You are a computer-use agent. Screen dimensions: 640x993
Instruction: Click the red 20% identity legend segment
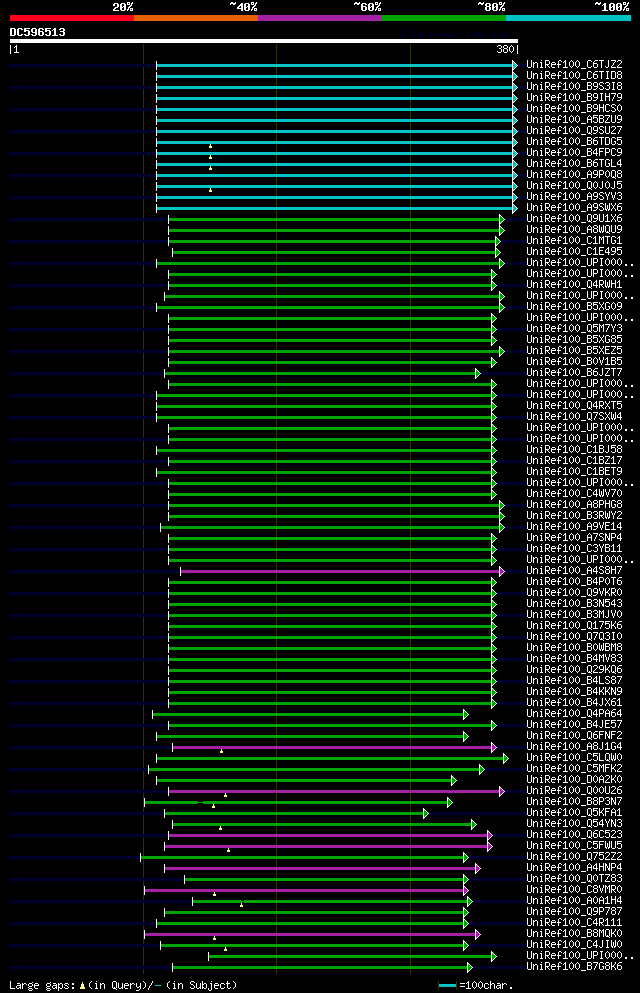(72, 18)
